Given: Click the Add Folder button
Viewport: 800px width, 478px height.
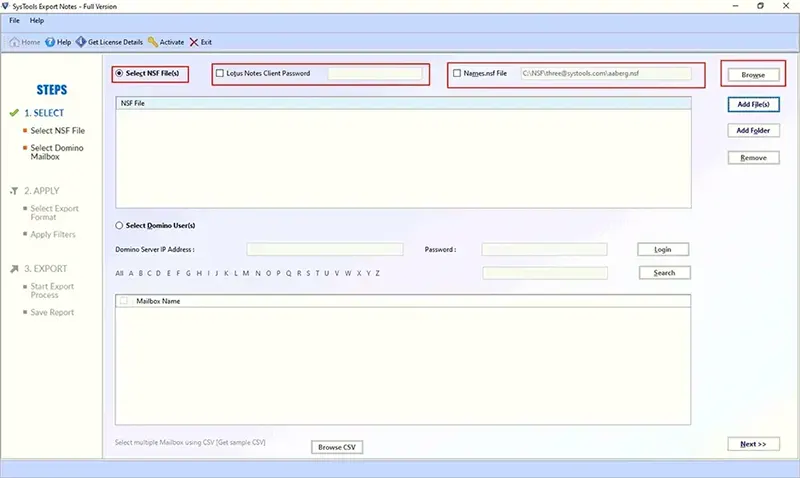Looking at the screenshot, I should click(x=753, y=130).
